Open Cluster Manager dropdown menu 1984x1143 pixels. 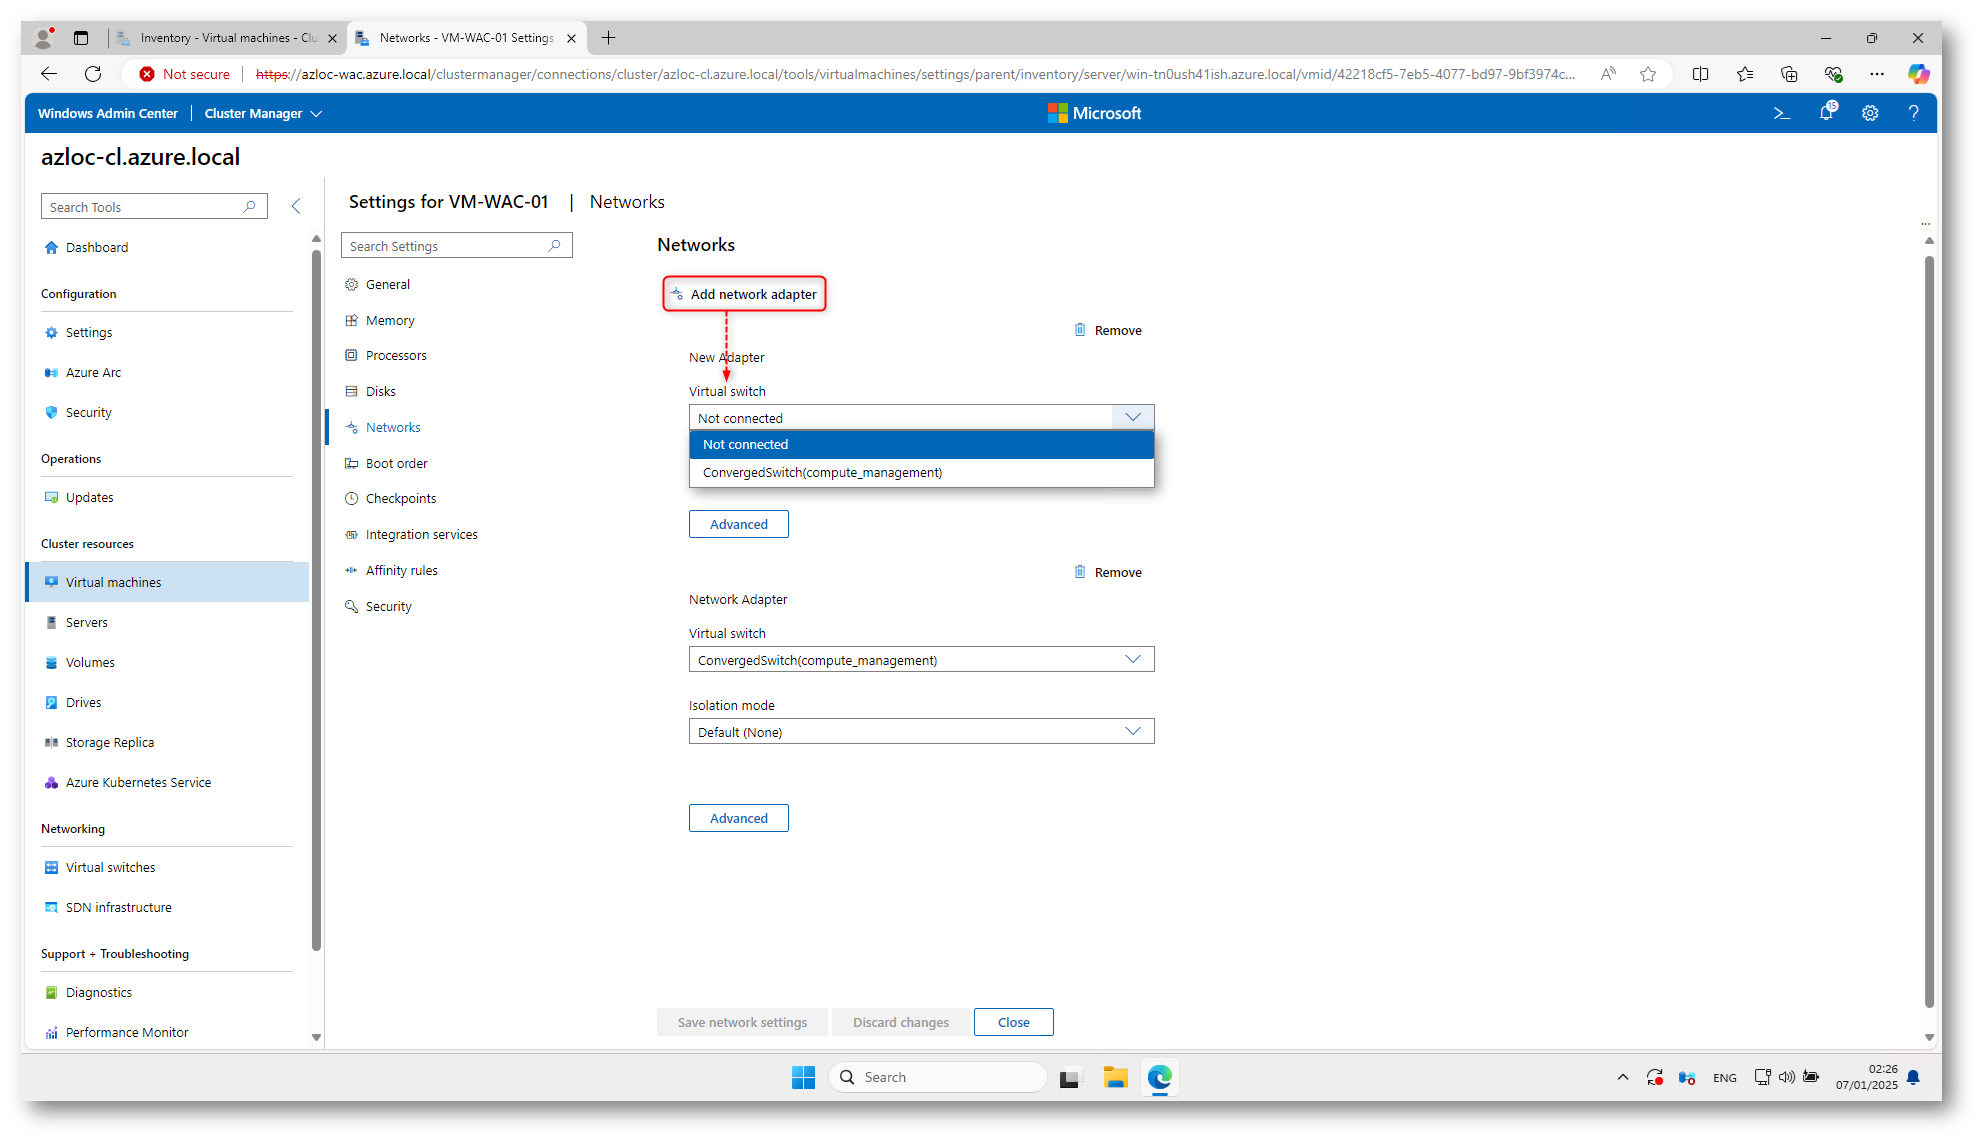[x=262, y=114]
